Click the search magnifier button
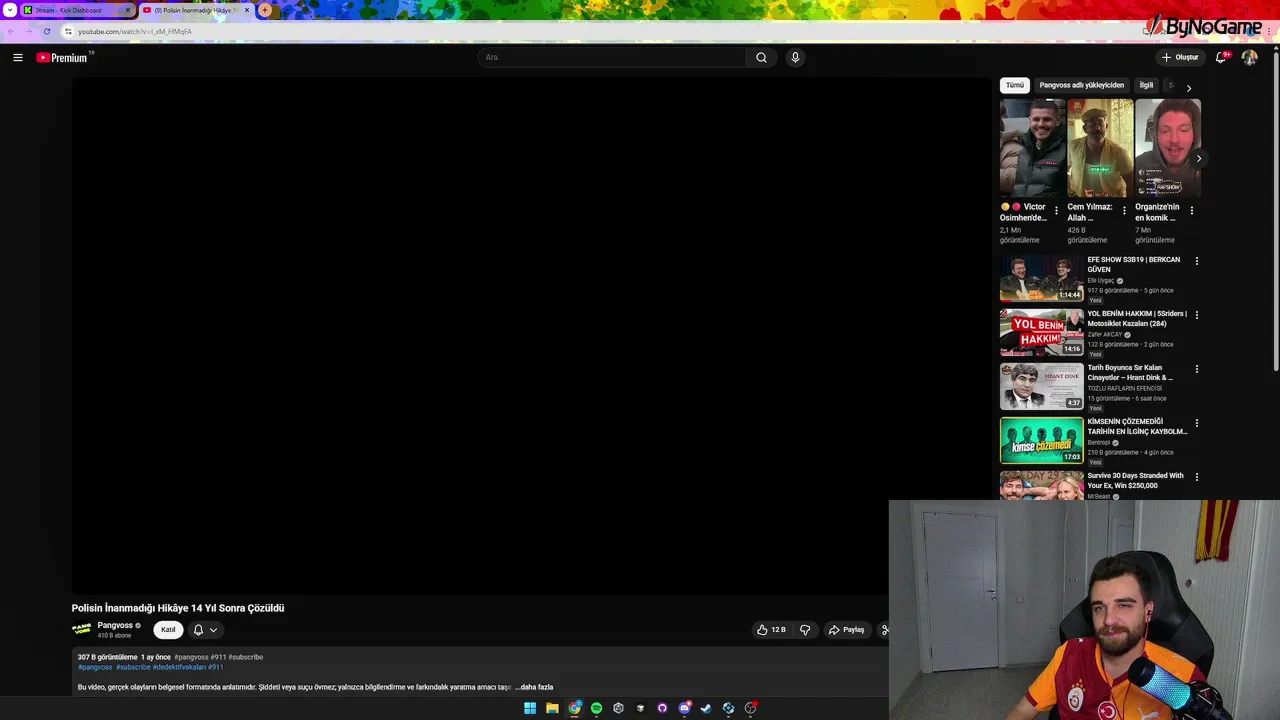 point(761,57)
